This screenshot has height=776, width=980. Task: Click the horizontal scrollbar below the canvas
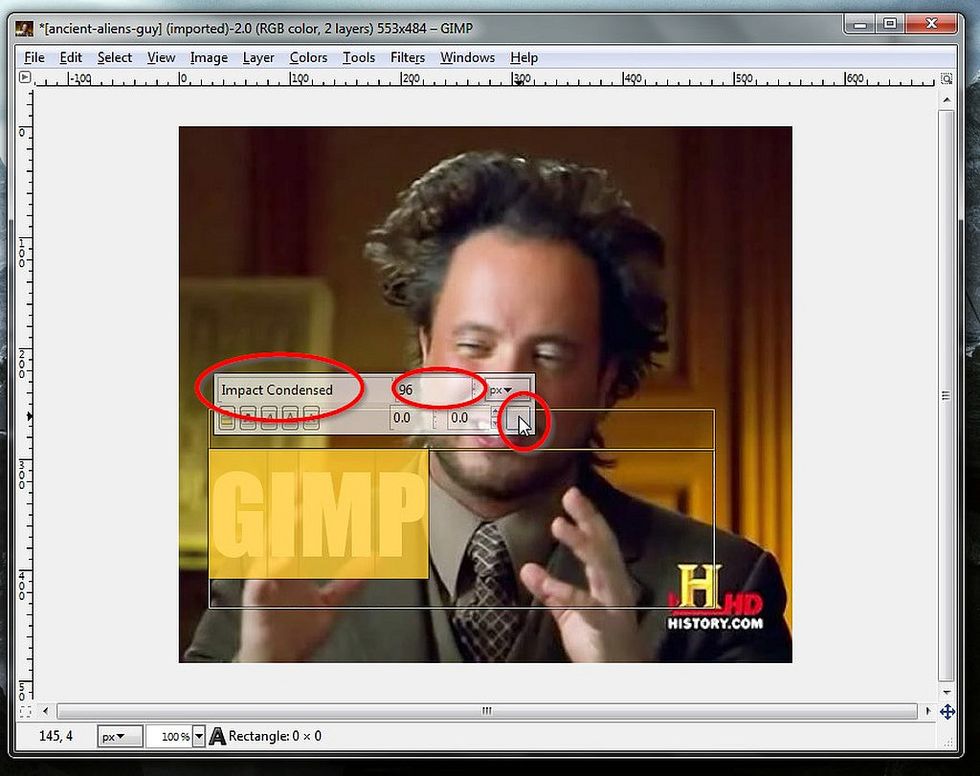485,711
